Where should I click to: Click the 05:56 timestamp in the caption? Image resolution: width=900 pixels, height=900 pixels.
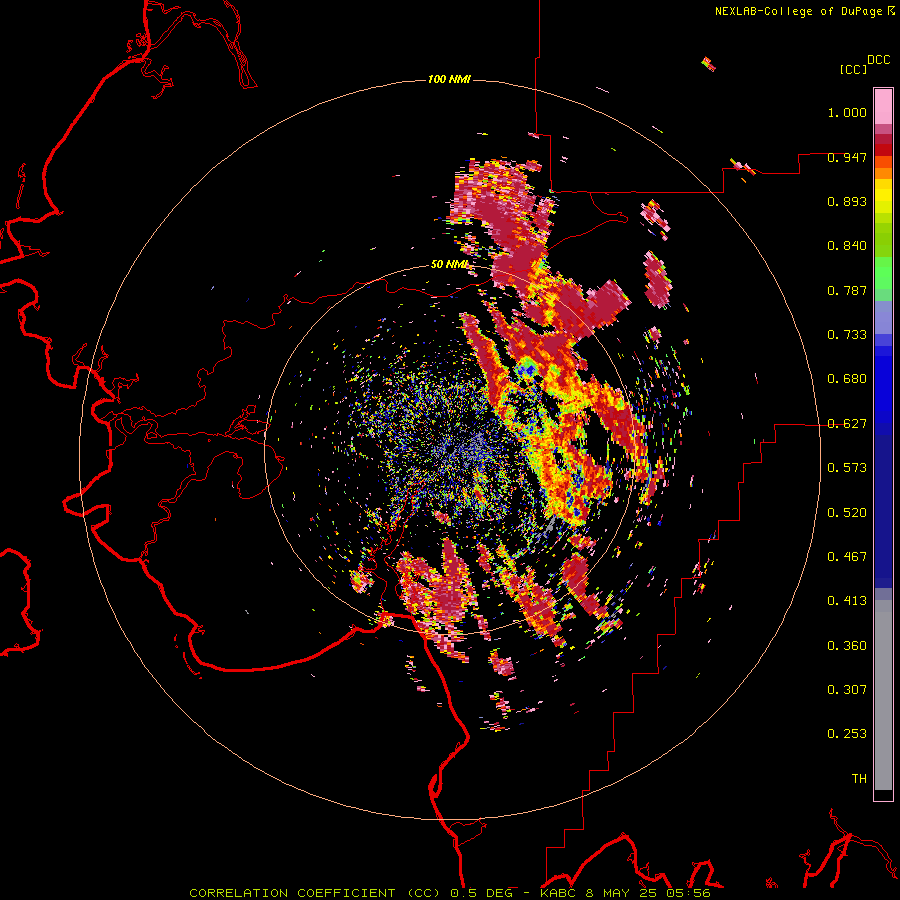pyautogui.click(x=688, y=893)
